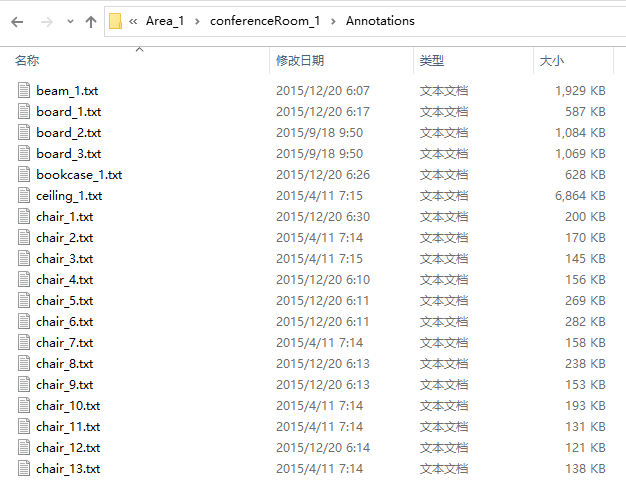The width and height of the screenshot is (626, 480).
Task: Click the chair_9.txt file icon
Action: (24, 385)
